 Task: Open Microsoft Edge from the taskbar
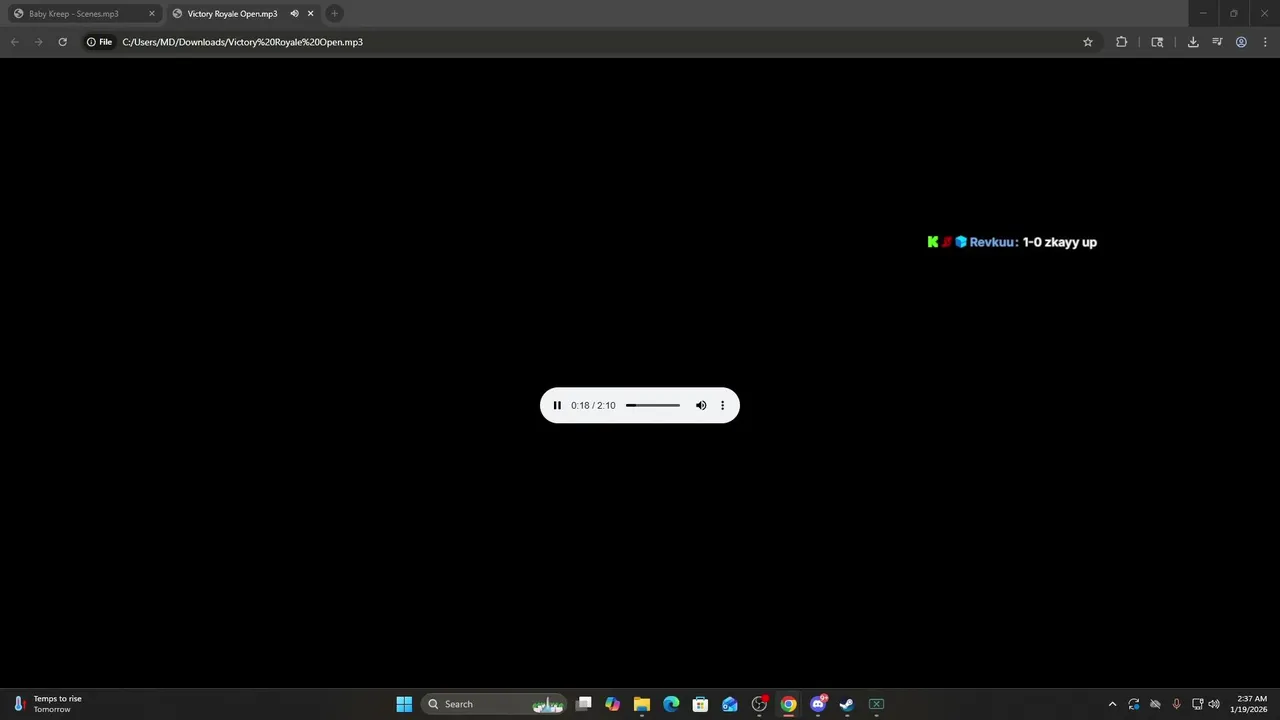[x=671, y=704]
